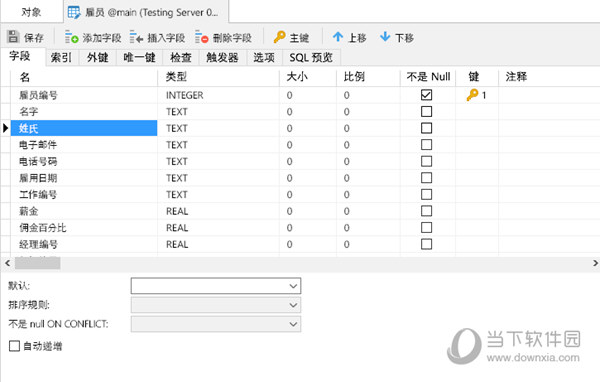This screenshot has width=600, height=382.
Task: Select the 佣金百分比 field name cell
Action: coord(84,227)
